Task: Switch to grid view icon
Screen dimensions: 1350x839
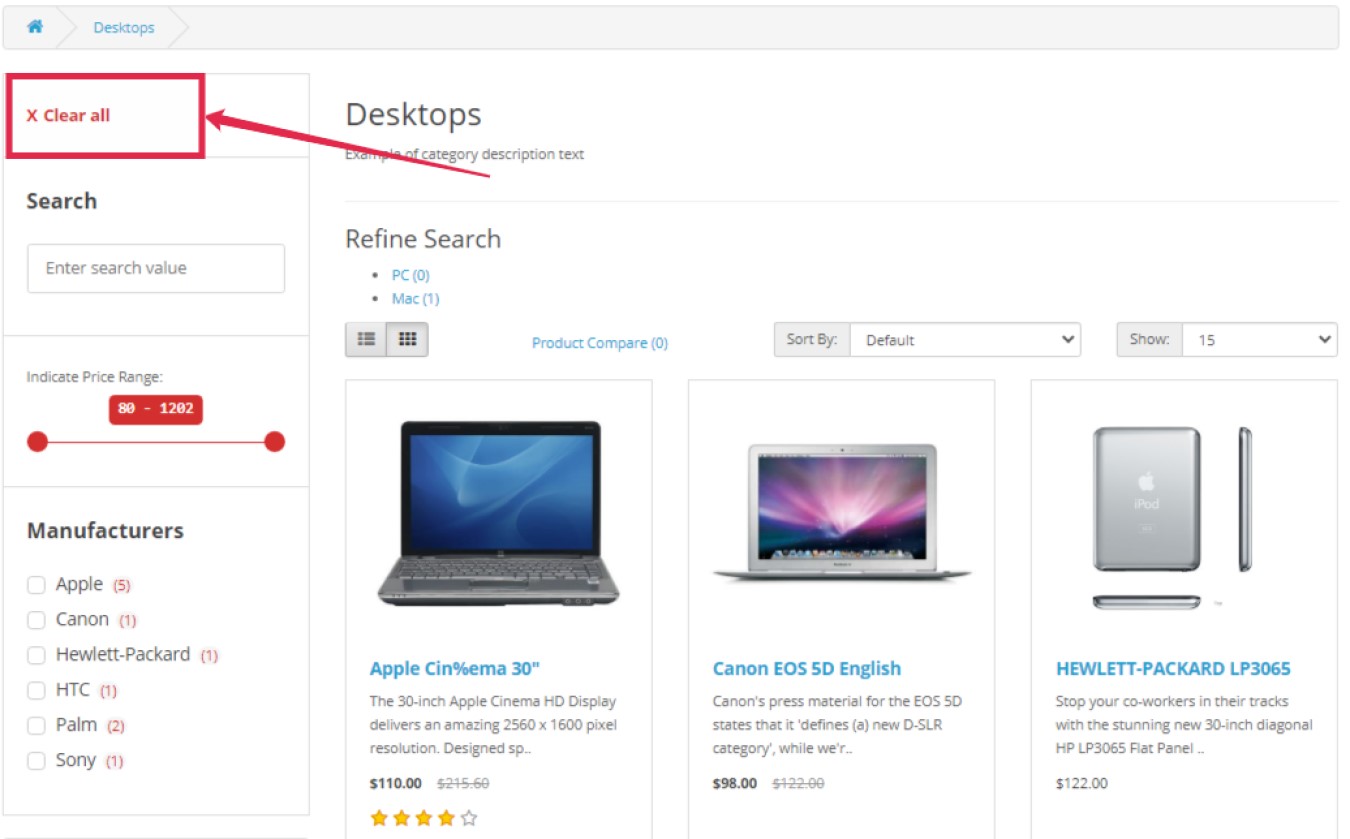Action: tap(407, 340)
